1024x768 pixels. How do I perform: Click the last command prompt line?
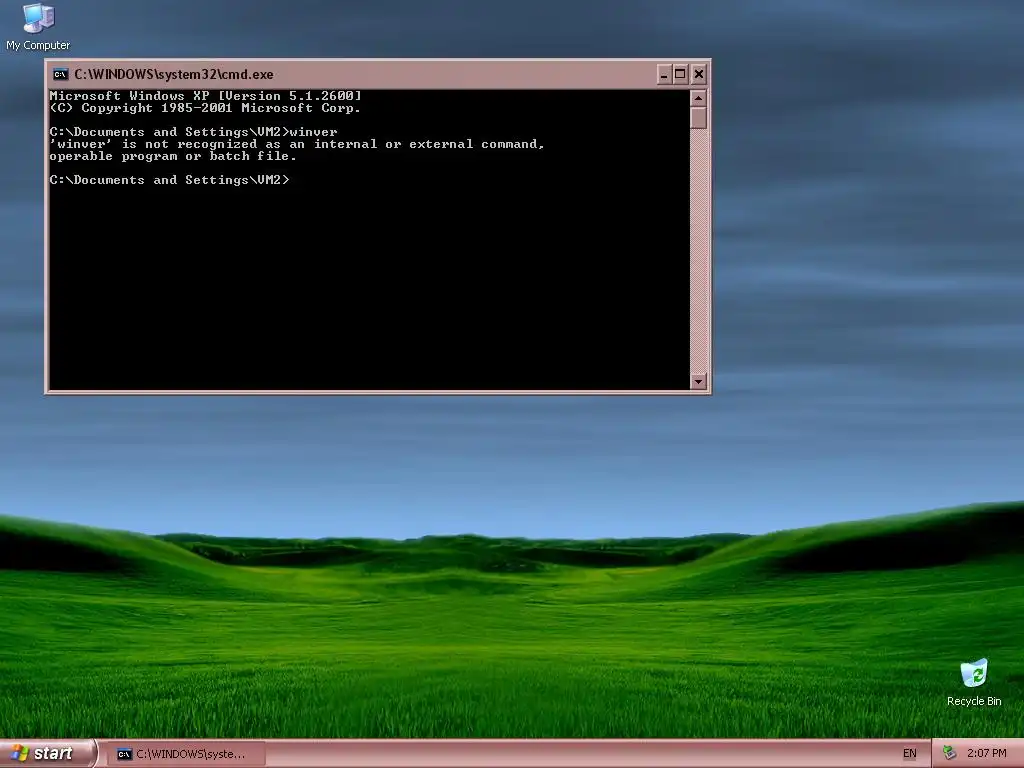(169, 180)
